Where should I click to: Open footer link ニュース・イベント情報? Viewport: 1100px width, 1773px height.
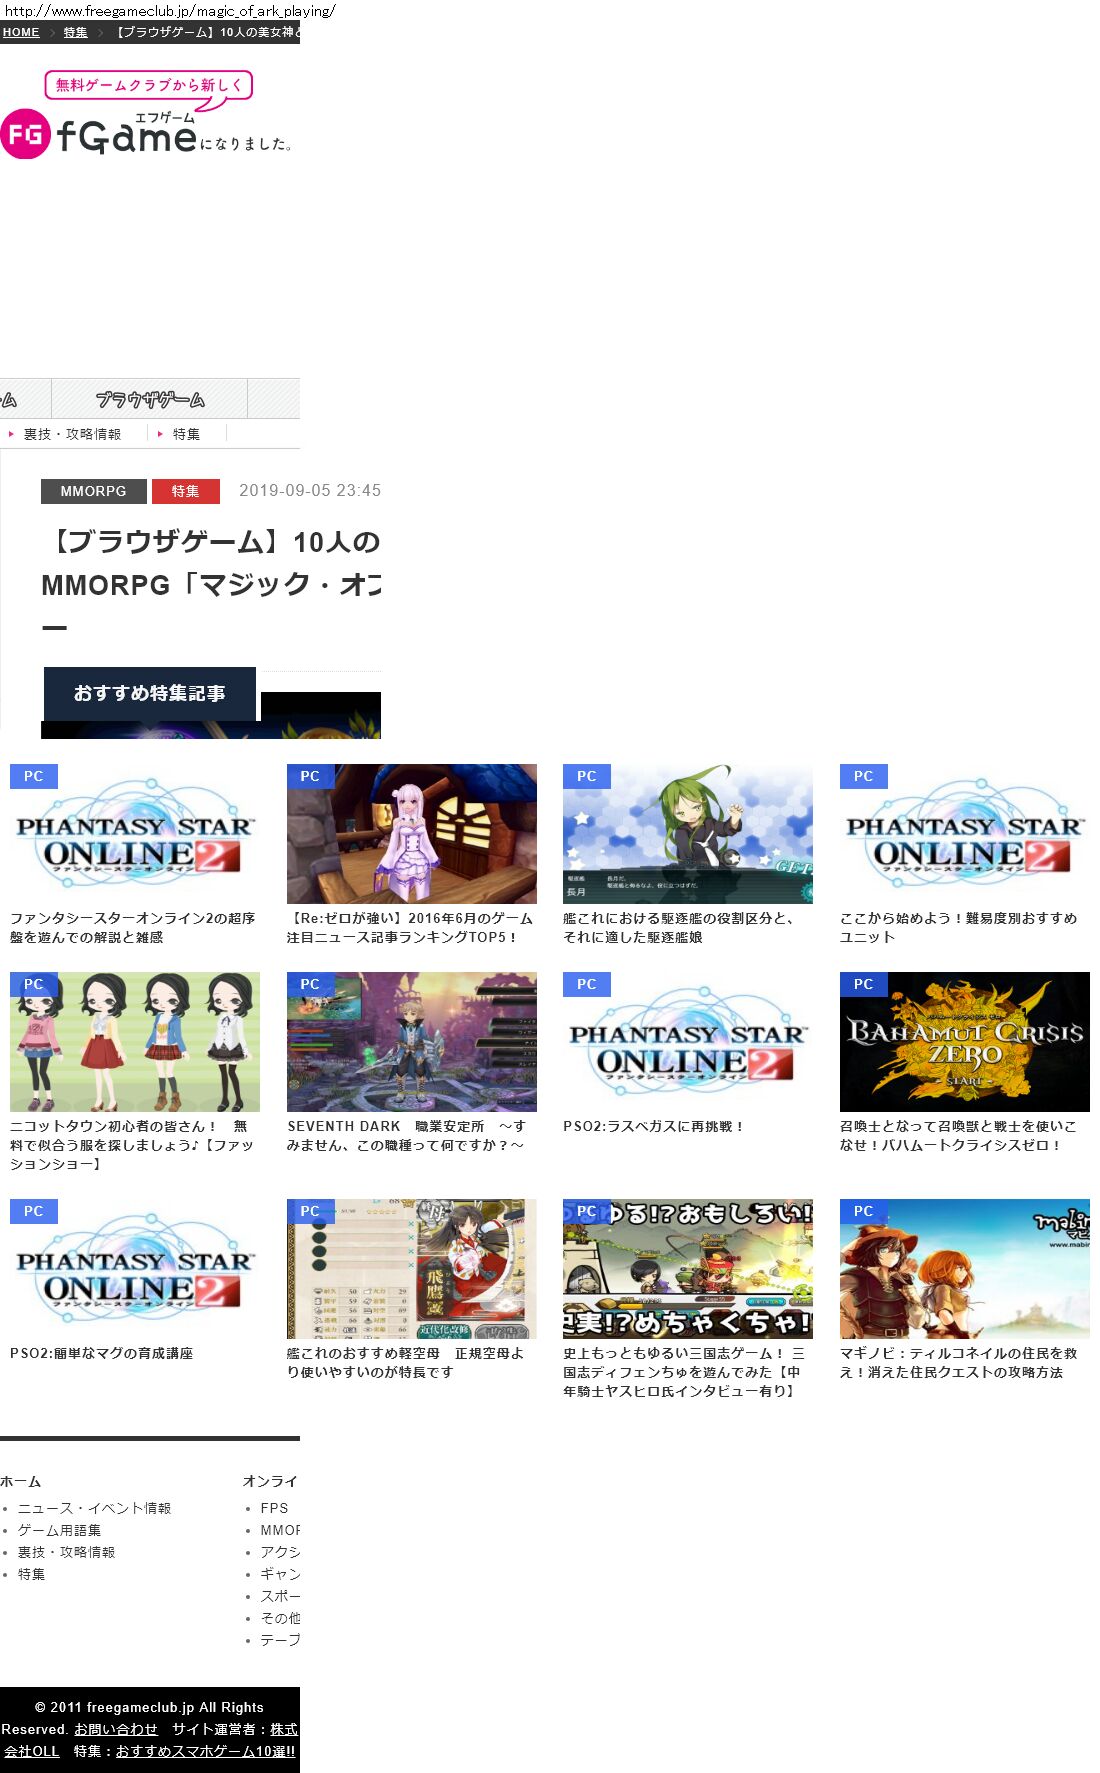coord(94,1508)
